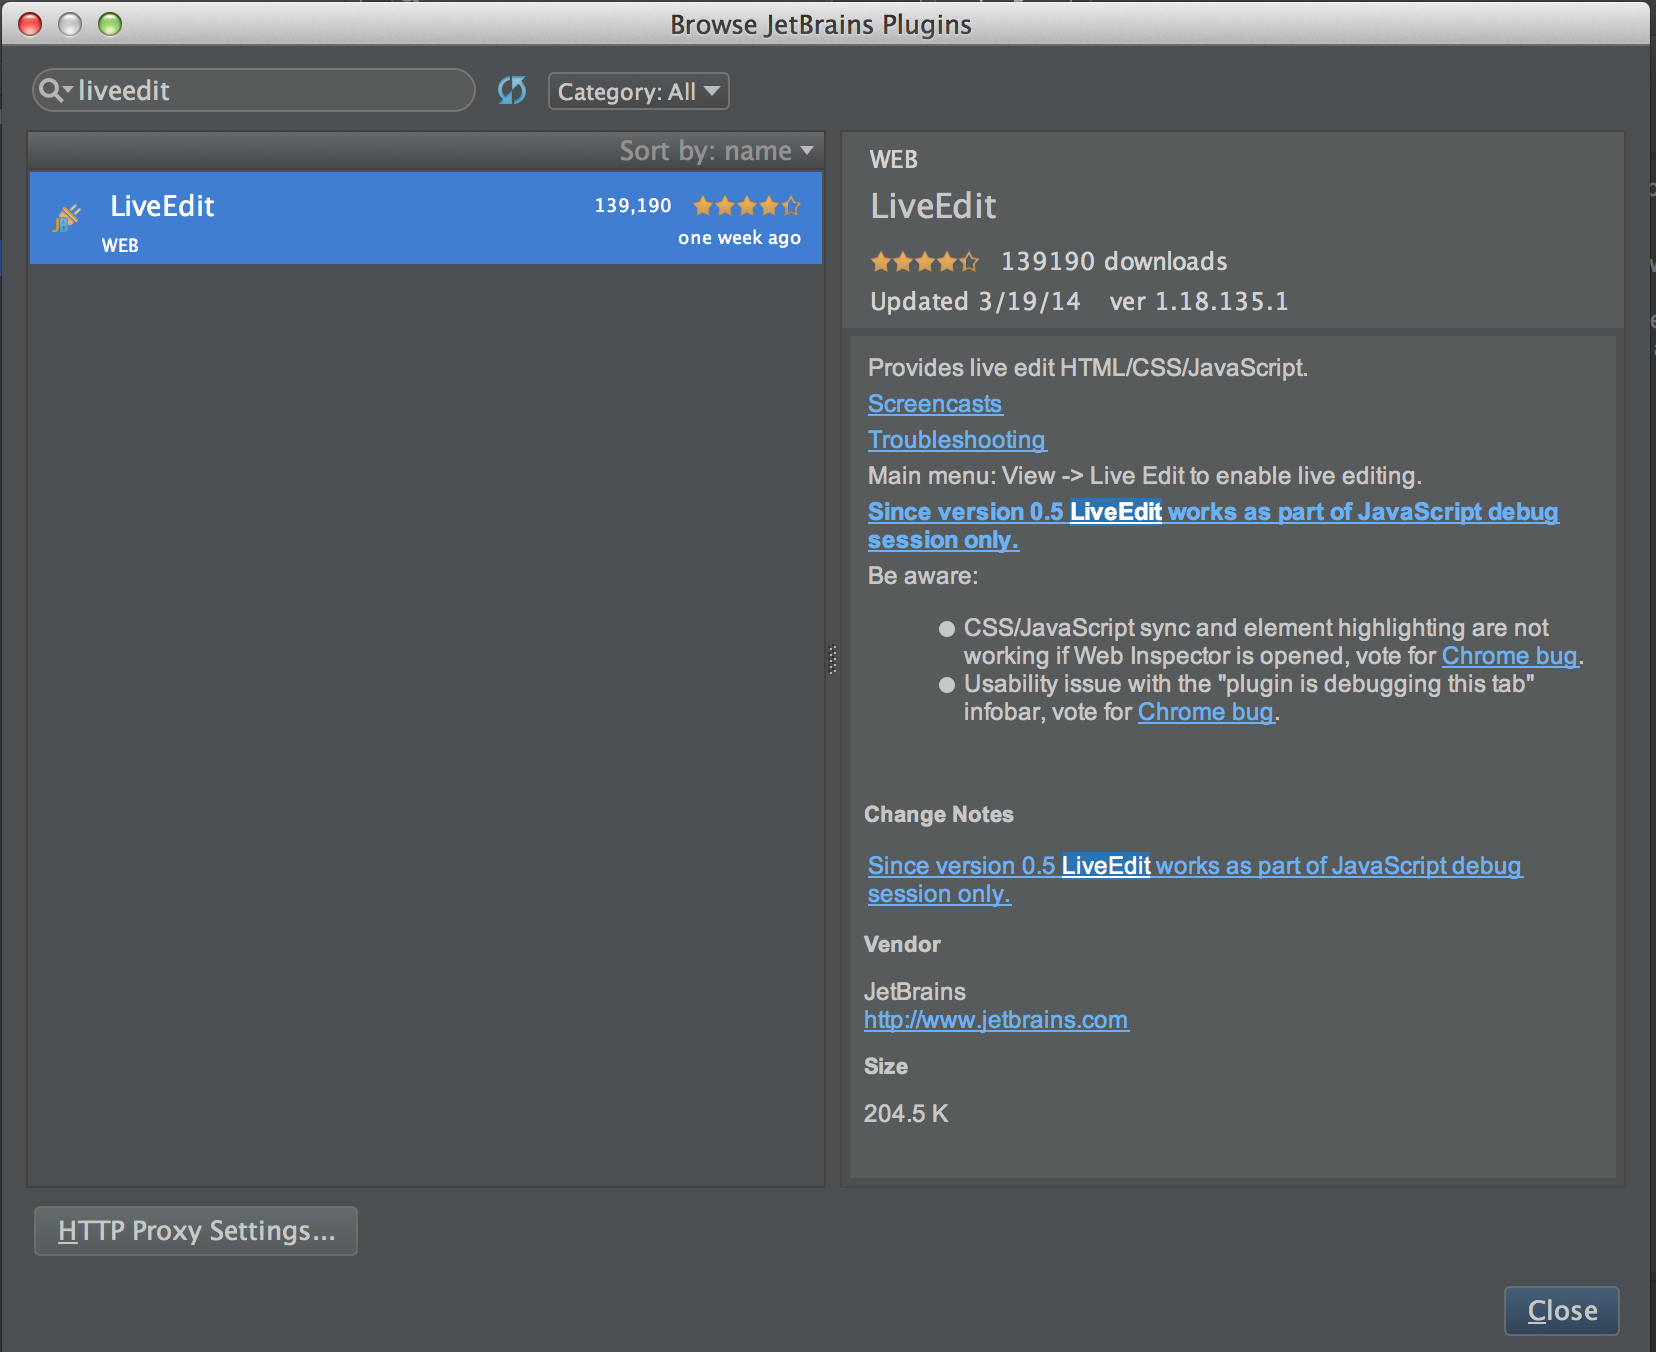Open the Screencasts link
The image size is (1656, 1352).
[935, 404]
